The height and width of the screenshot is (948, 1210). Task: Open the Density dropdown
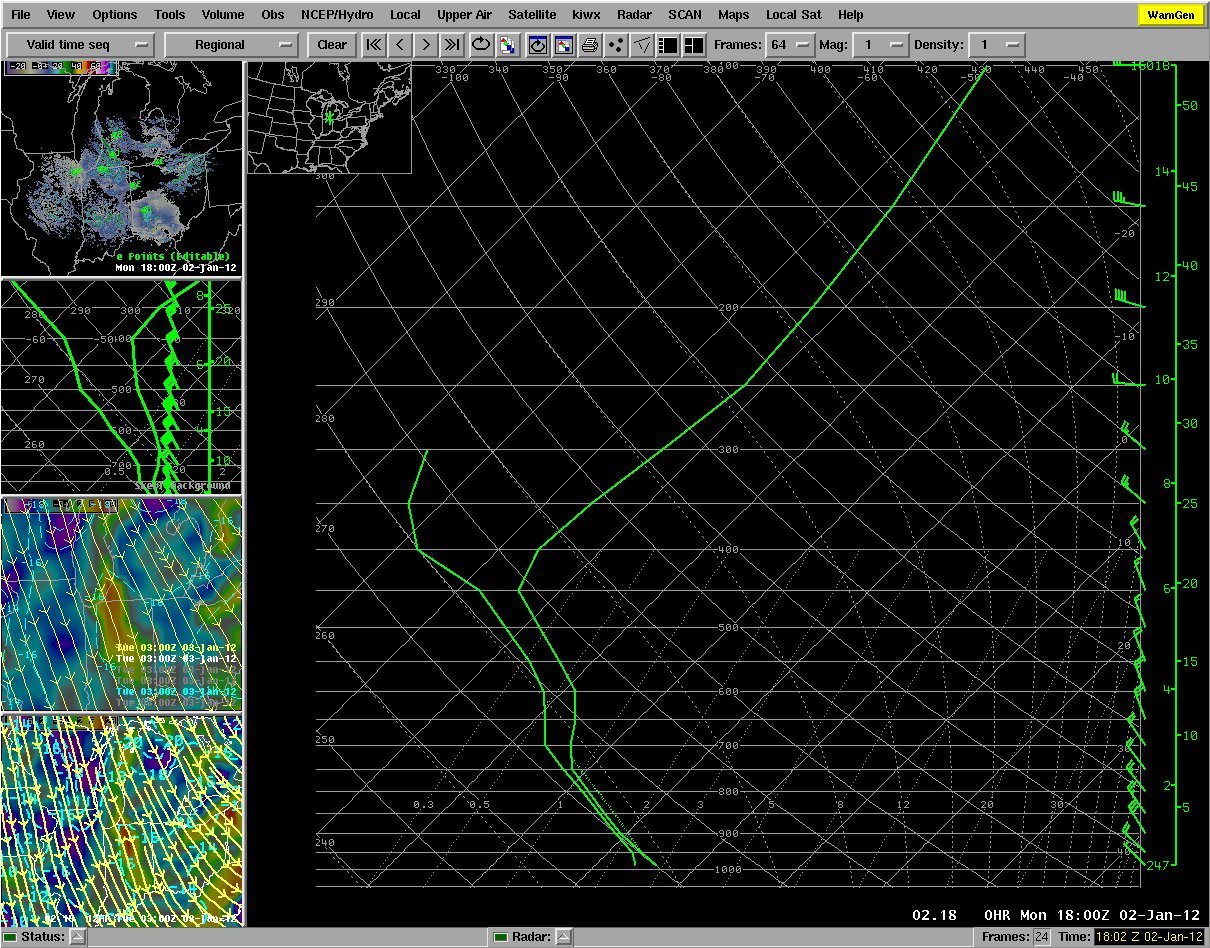pos(998,44)
